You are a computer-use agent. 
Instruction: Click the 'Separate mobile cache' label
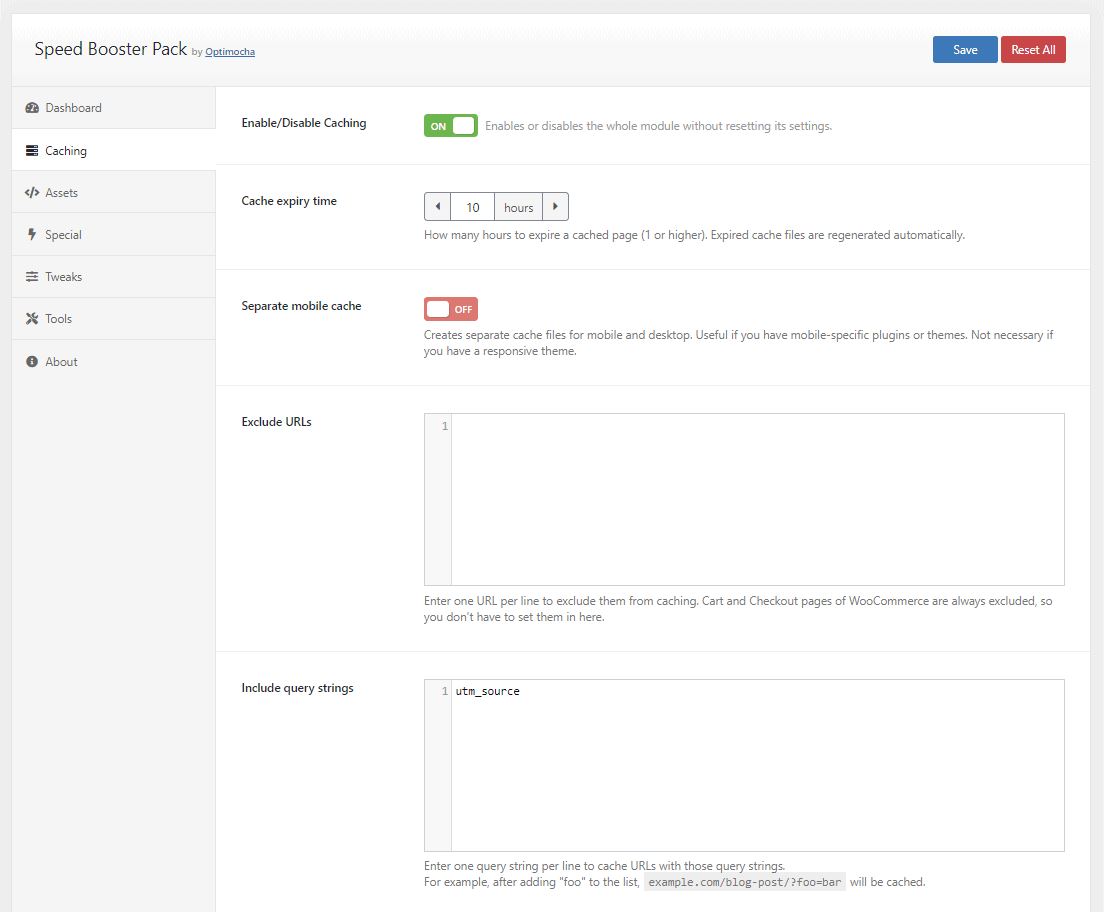[x=301, y=306]
